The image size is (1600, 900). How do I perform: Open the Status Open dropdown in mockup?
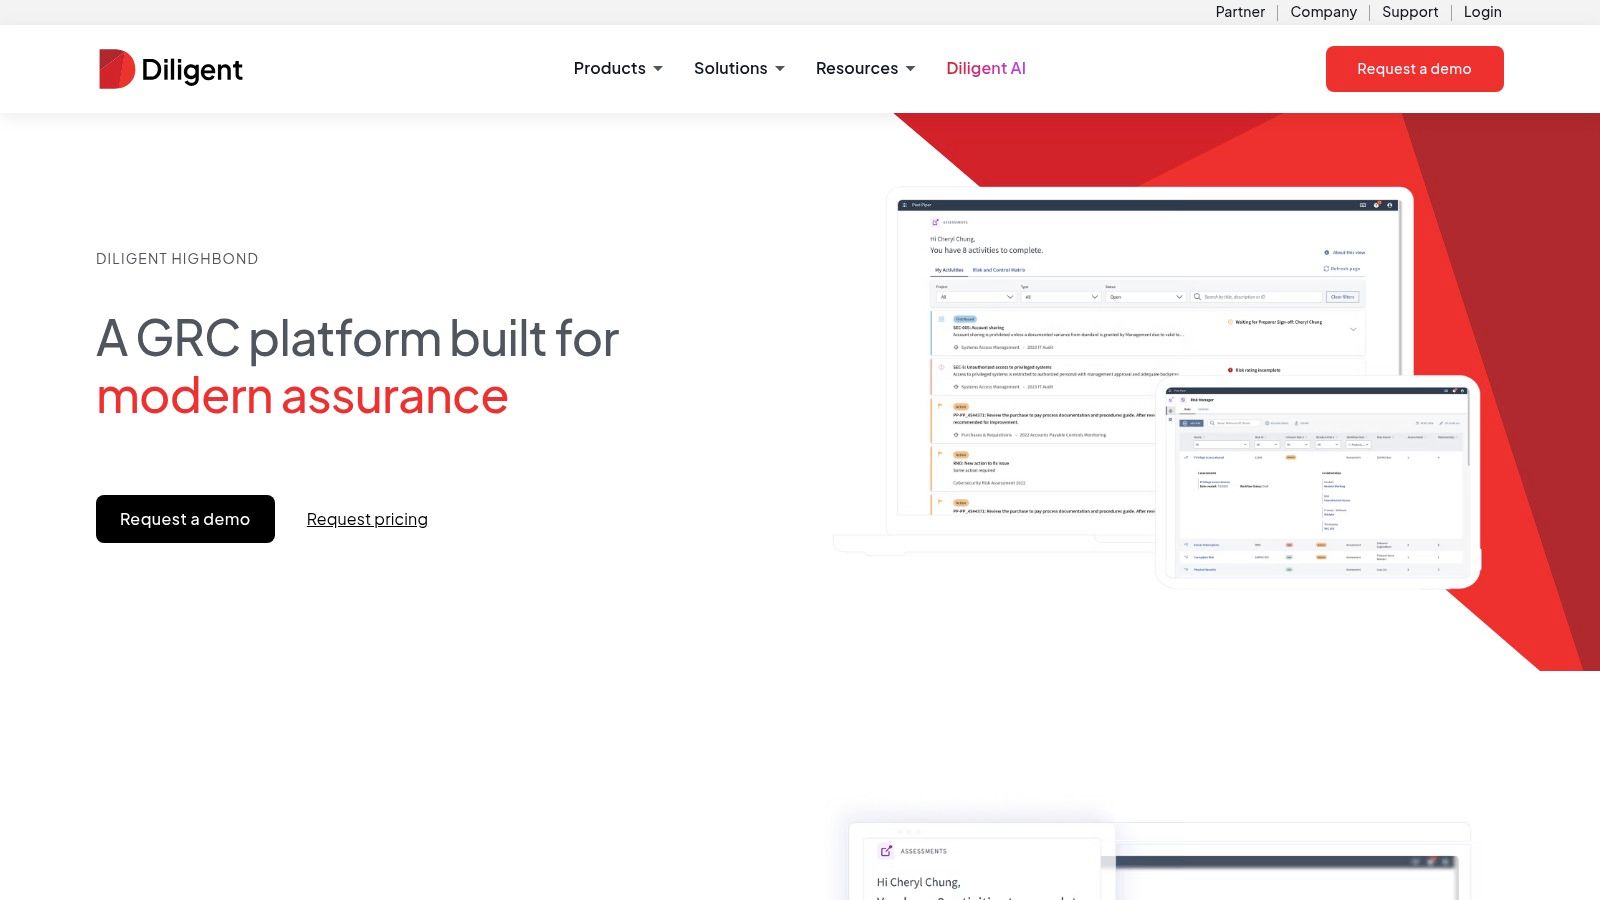pos(1145,297)
